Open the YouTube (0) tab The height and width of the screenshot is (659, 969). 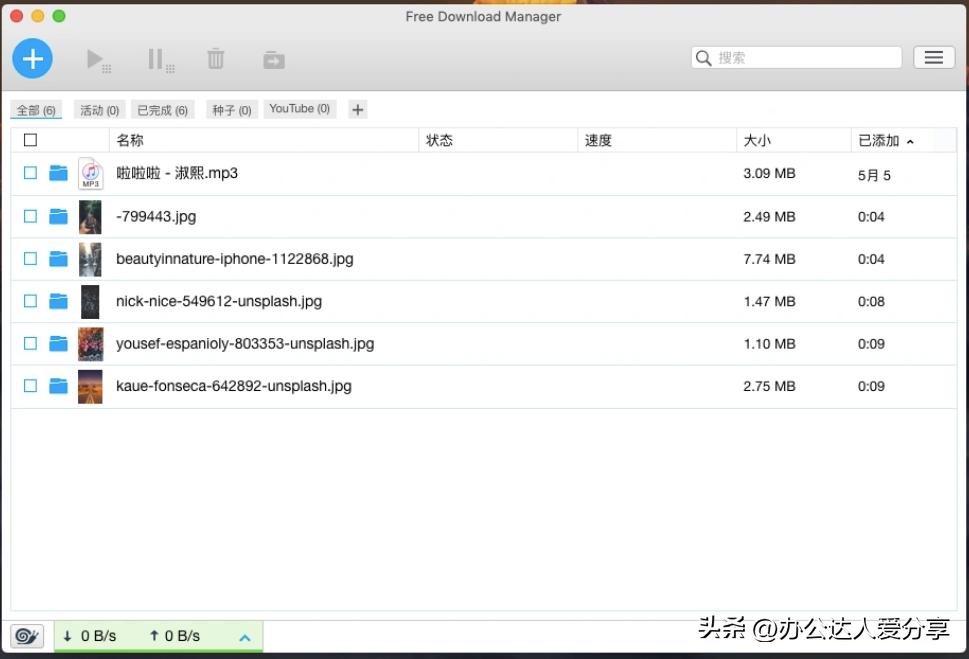pos(299,109)
